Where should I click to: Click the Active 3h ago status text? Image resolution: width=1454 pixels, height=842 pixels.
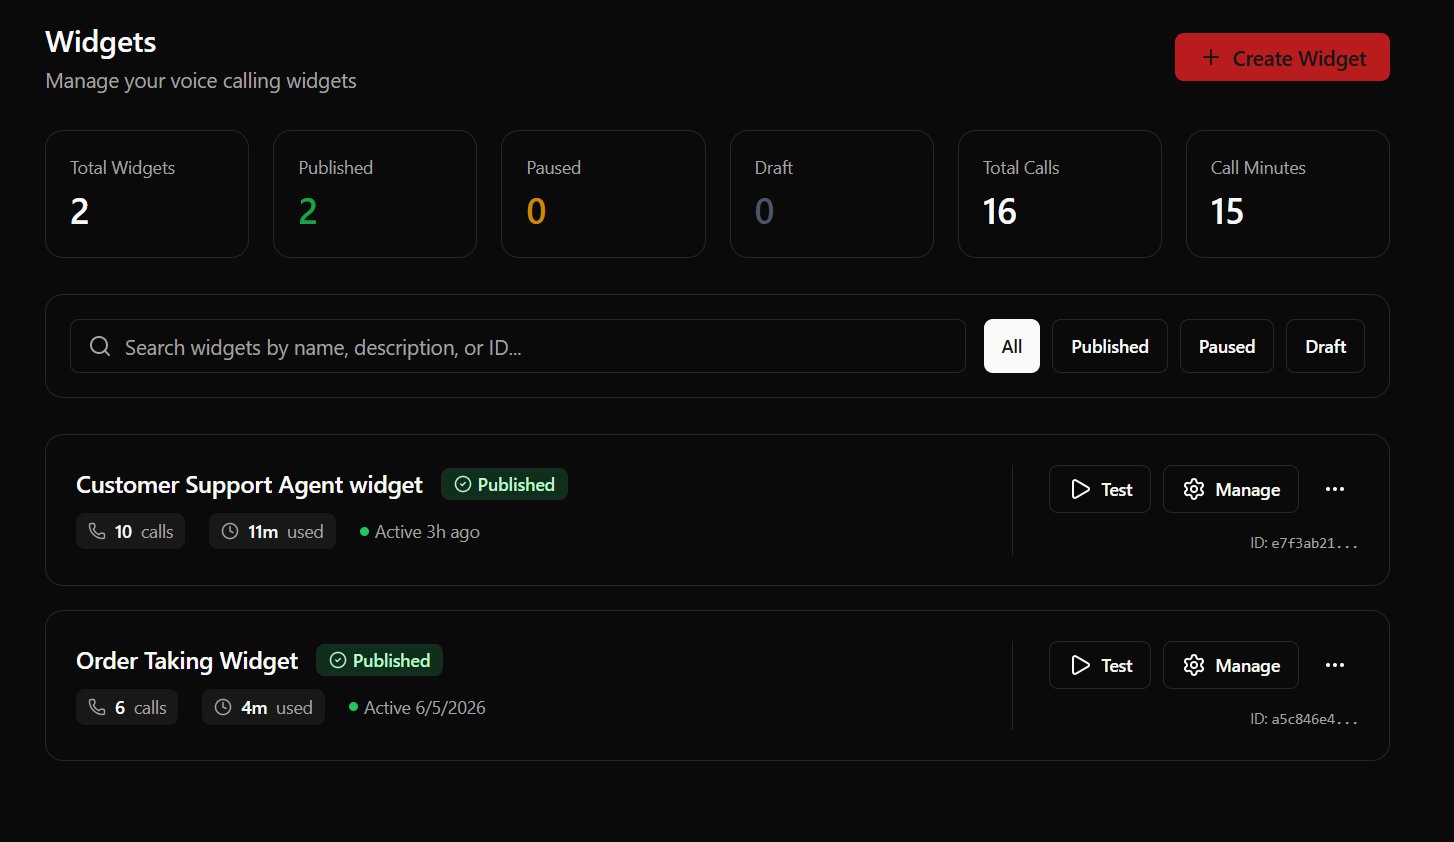coord(427,532)
